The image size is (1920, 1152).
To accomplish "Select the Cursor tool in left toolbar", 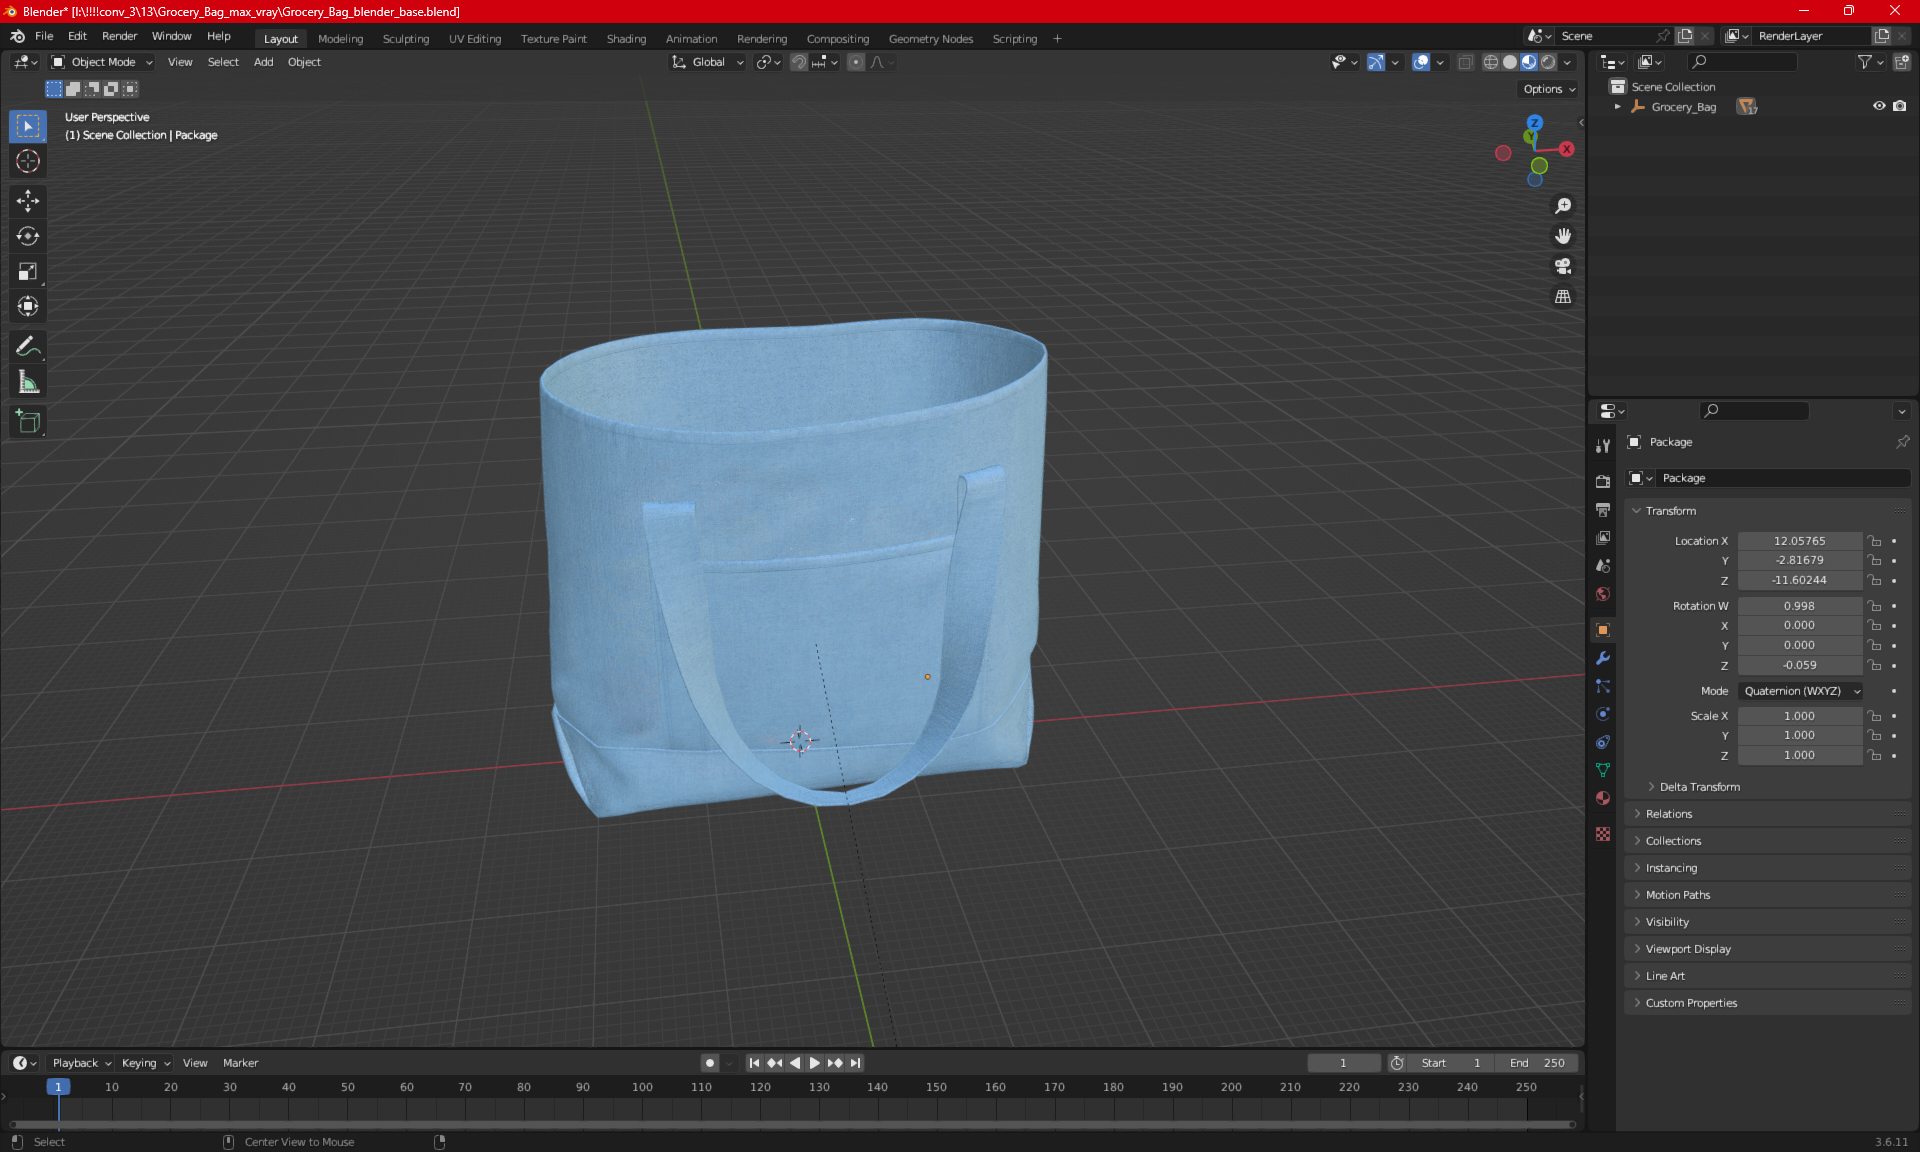I will click(28, 161).
